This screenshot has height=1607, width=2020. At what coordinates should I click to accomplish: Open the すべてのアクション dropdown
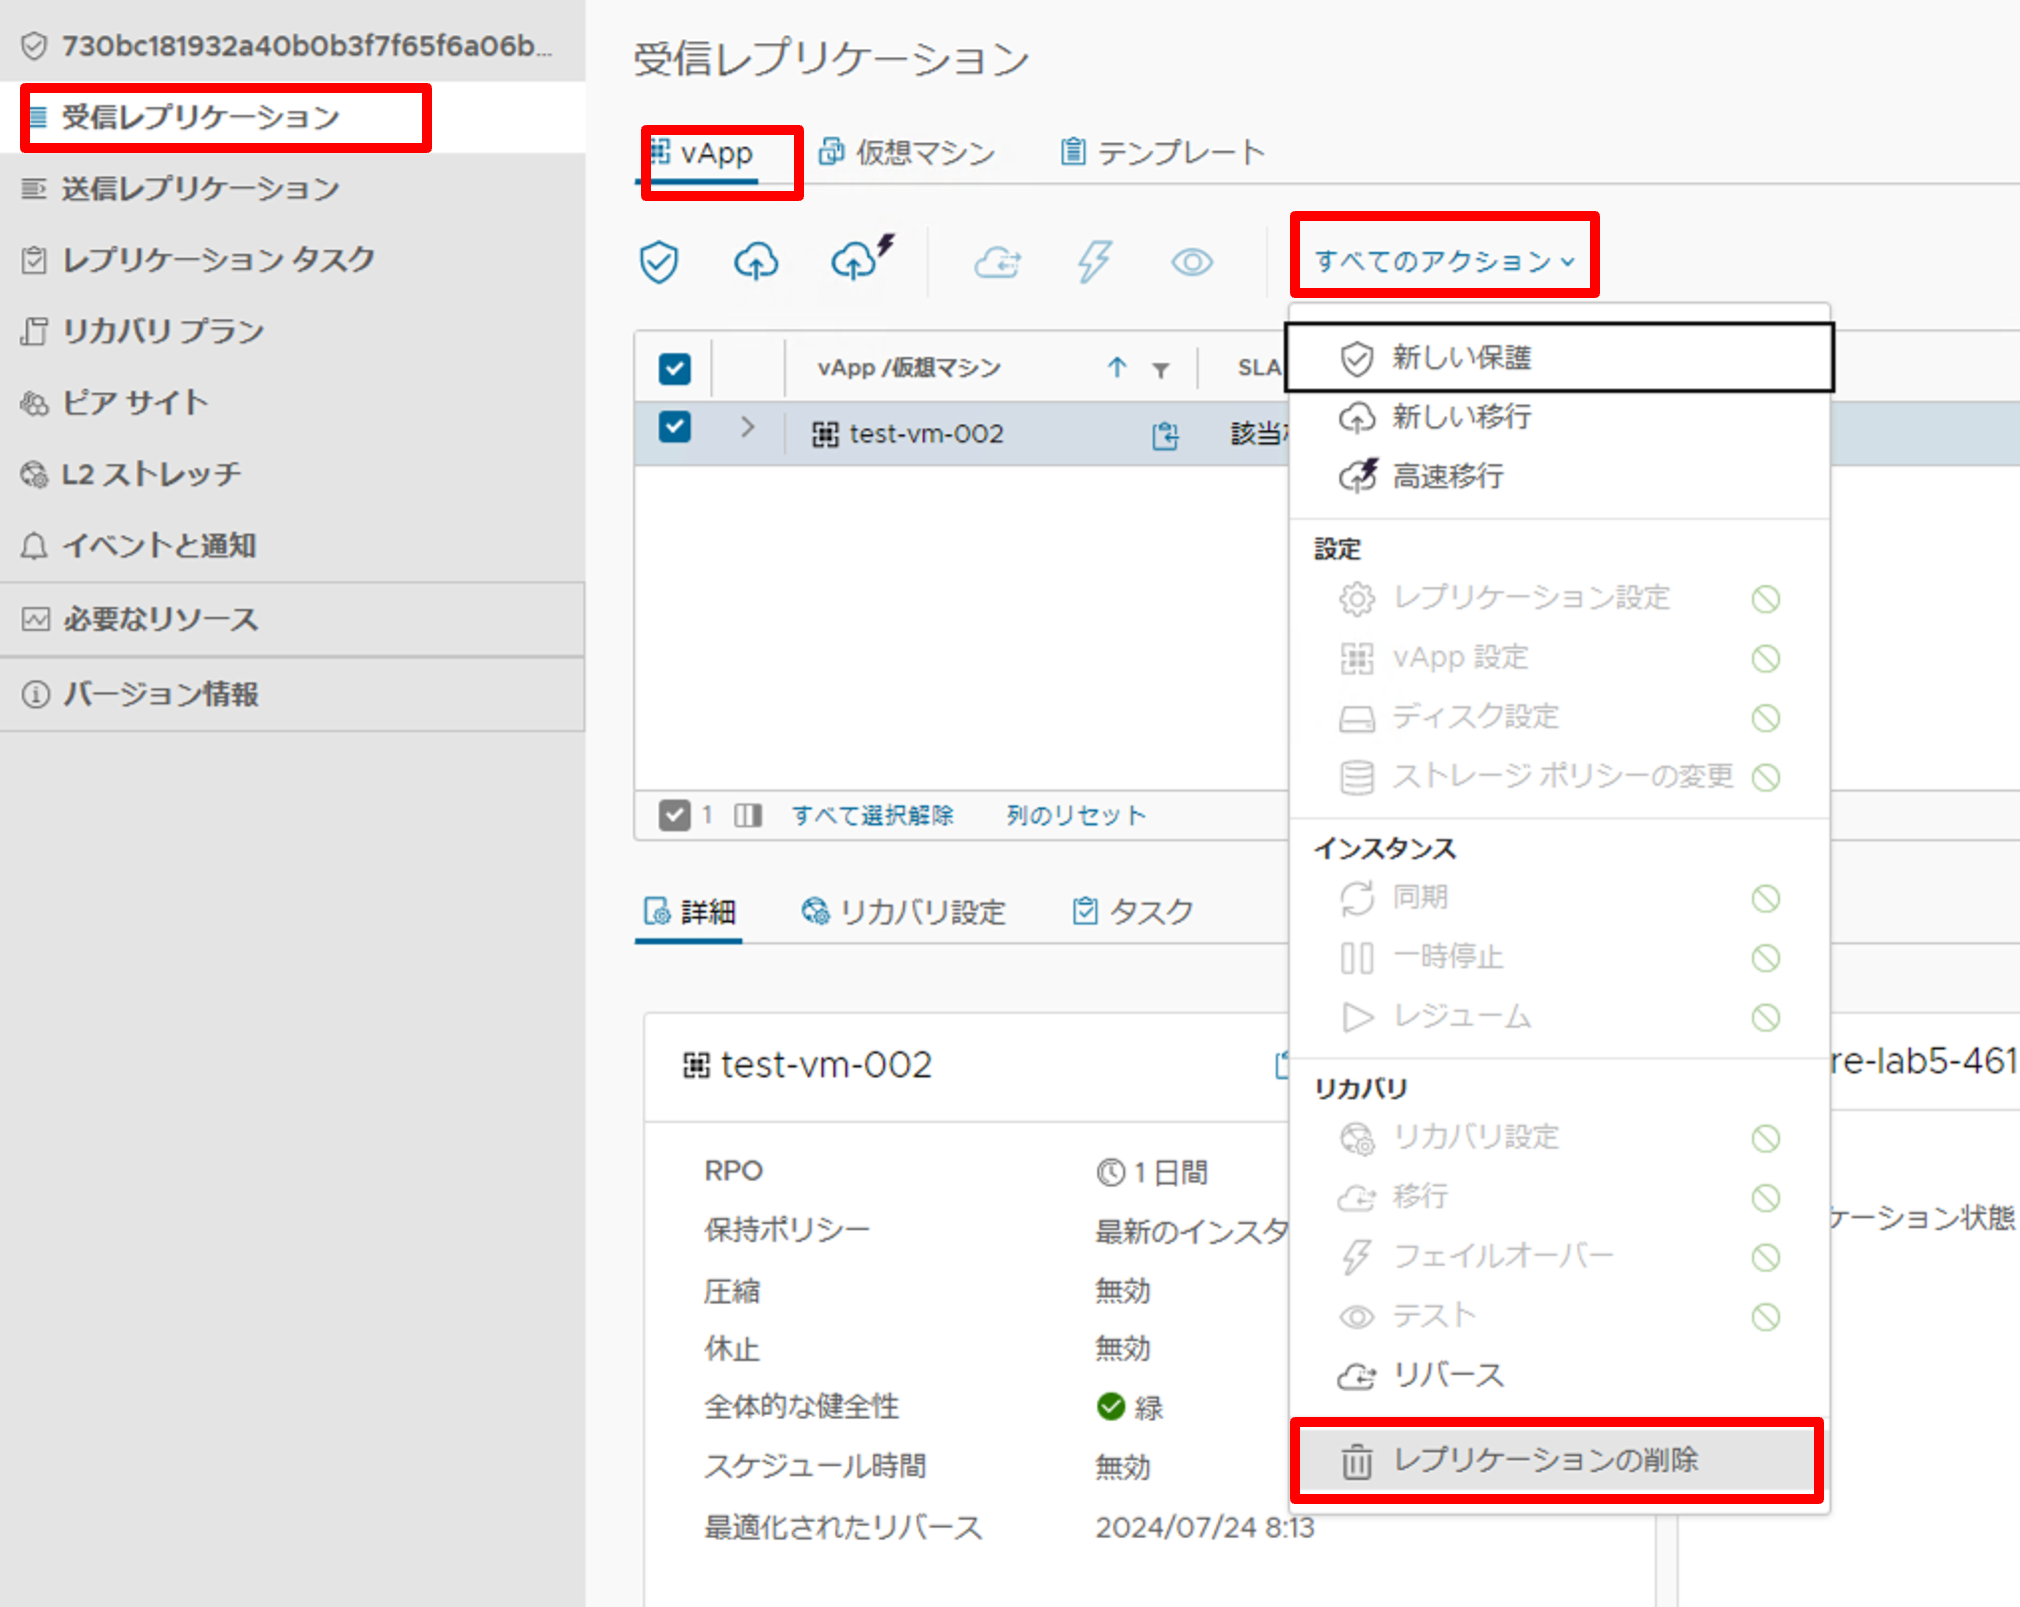pyautogui.click(x=1443, y=259)
